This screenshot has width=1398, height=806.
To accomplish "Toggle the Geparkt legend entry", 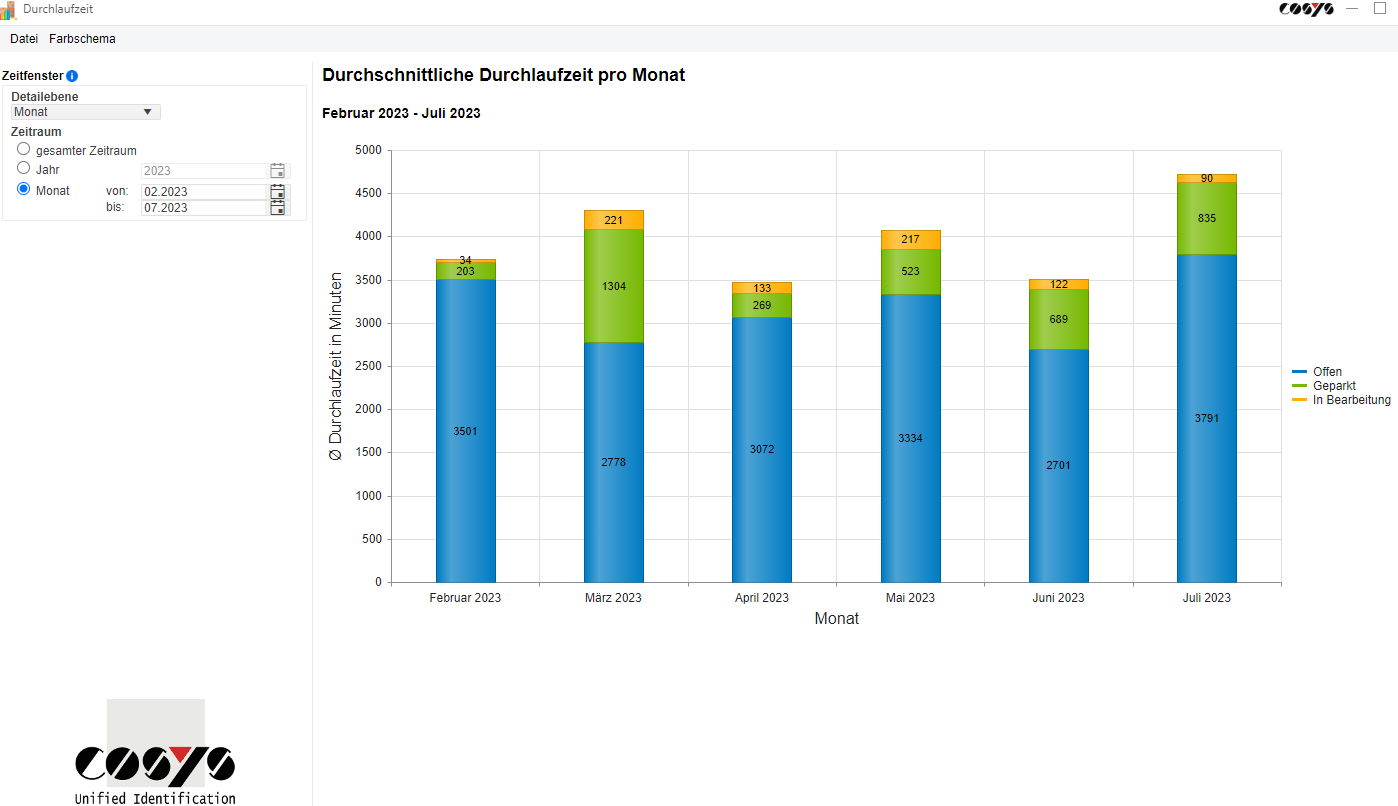I will [x=1323, y=386].
